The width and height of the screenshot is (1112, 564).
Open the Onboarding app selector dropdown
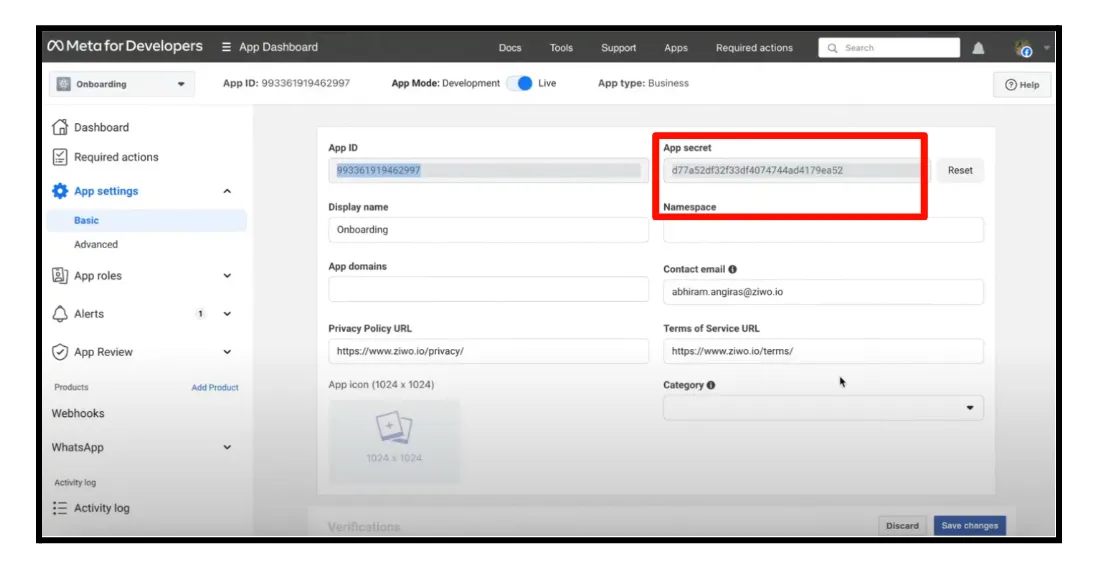pos(122,84)
